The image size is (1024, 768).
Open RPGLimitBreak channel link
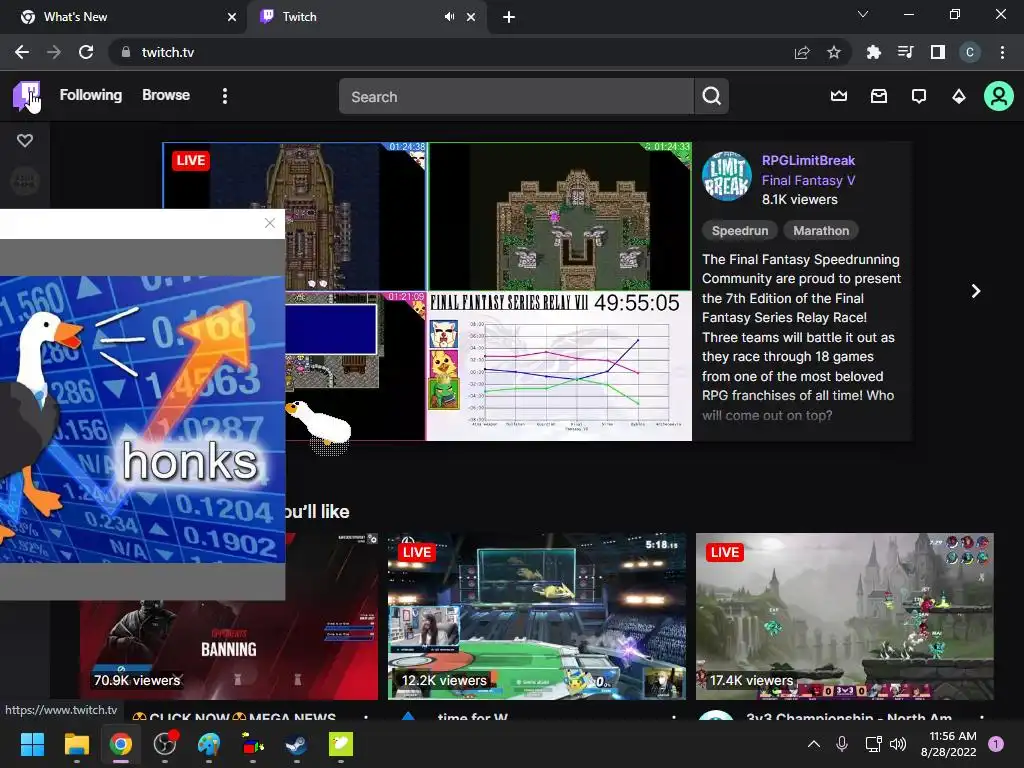pos(808,161)
